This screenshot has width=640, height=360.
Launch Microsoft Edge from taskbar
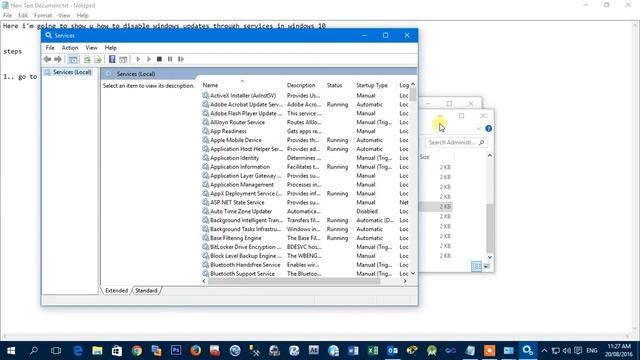pyautogui.click(x=78, y=351)
